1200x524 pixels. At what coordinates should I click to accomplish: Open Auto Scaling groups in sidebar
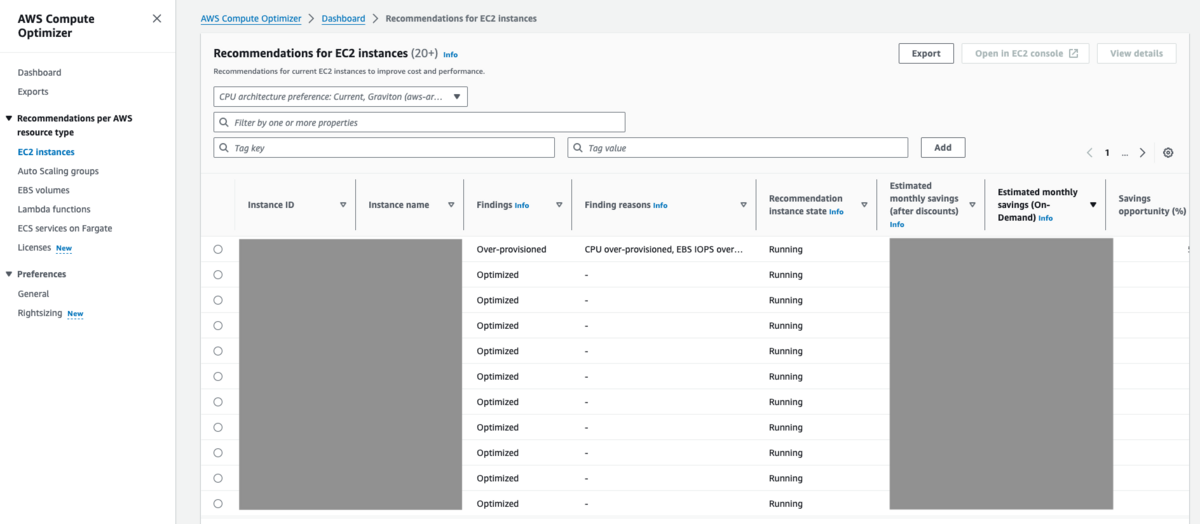(x=58, y=171)
